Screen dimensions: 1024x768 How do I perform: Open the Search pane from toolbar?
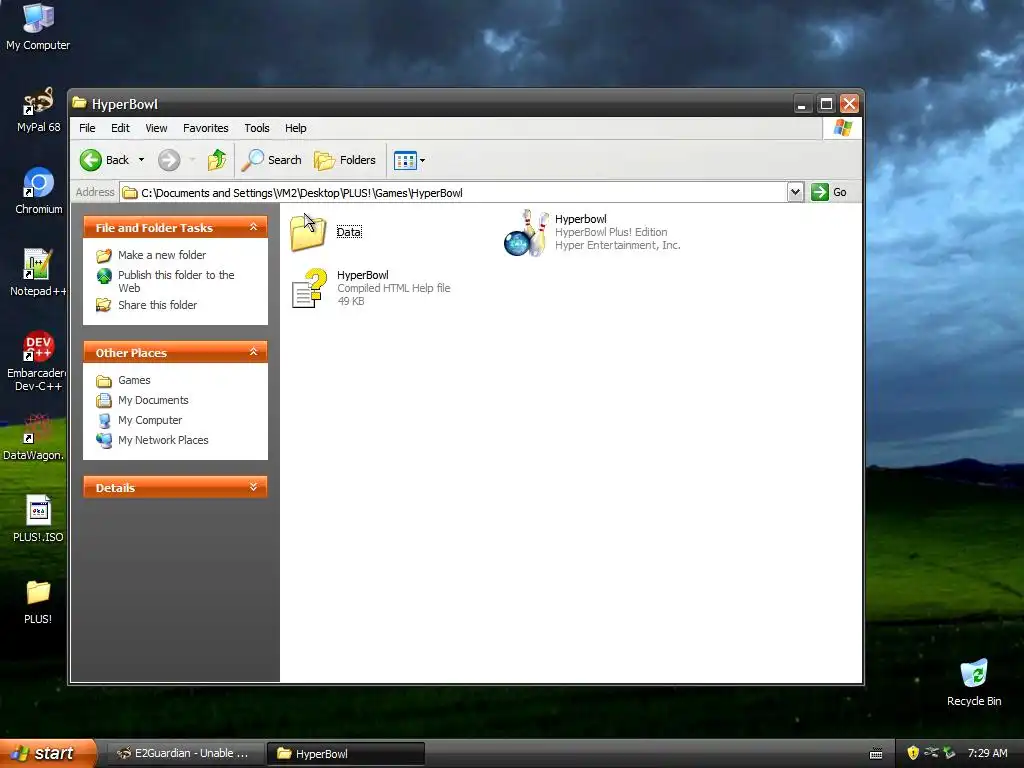pos(272,160)
